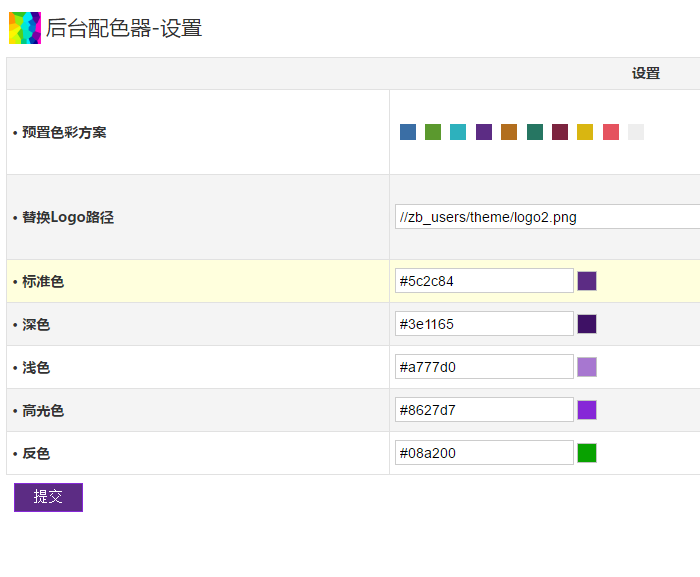This screenshot has height=577, width=700.
Task: Select the blue preset color scheme
Action: (x=408, y=132)
